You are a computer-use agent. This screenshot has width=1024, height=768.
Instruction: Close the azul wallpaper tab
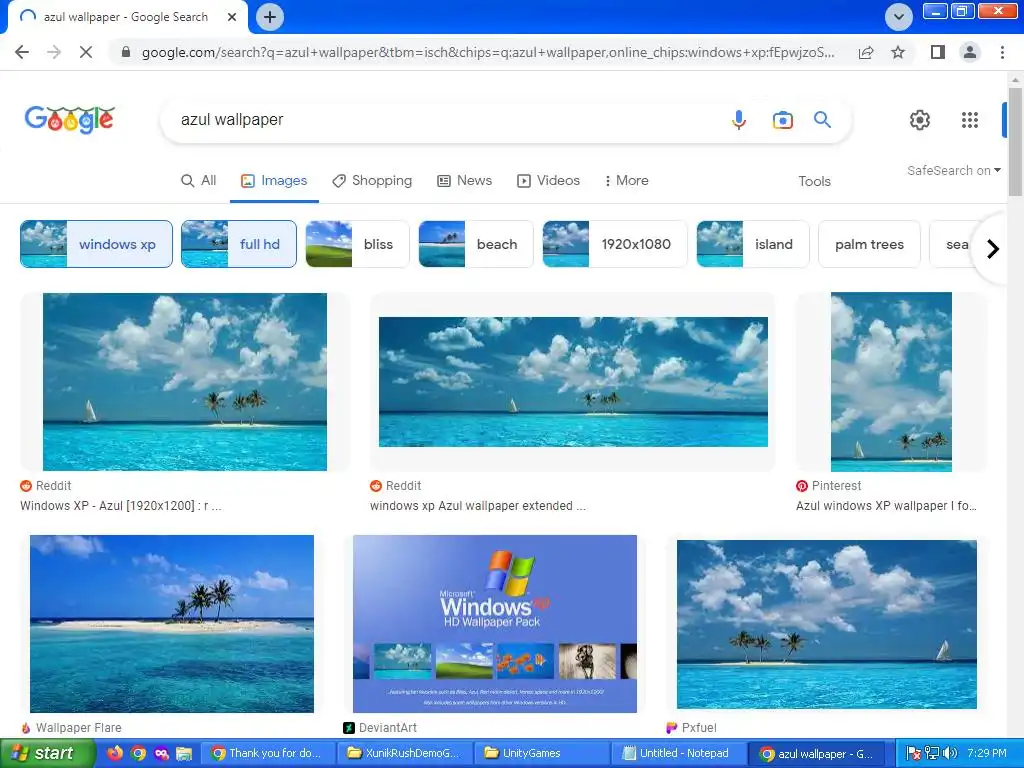pos(232,17)
